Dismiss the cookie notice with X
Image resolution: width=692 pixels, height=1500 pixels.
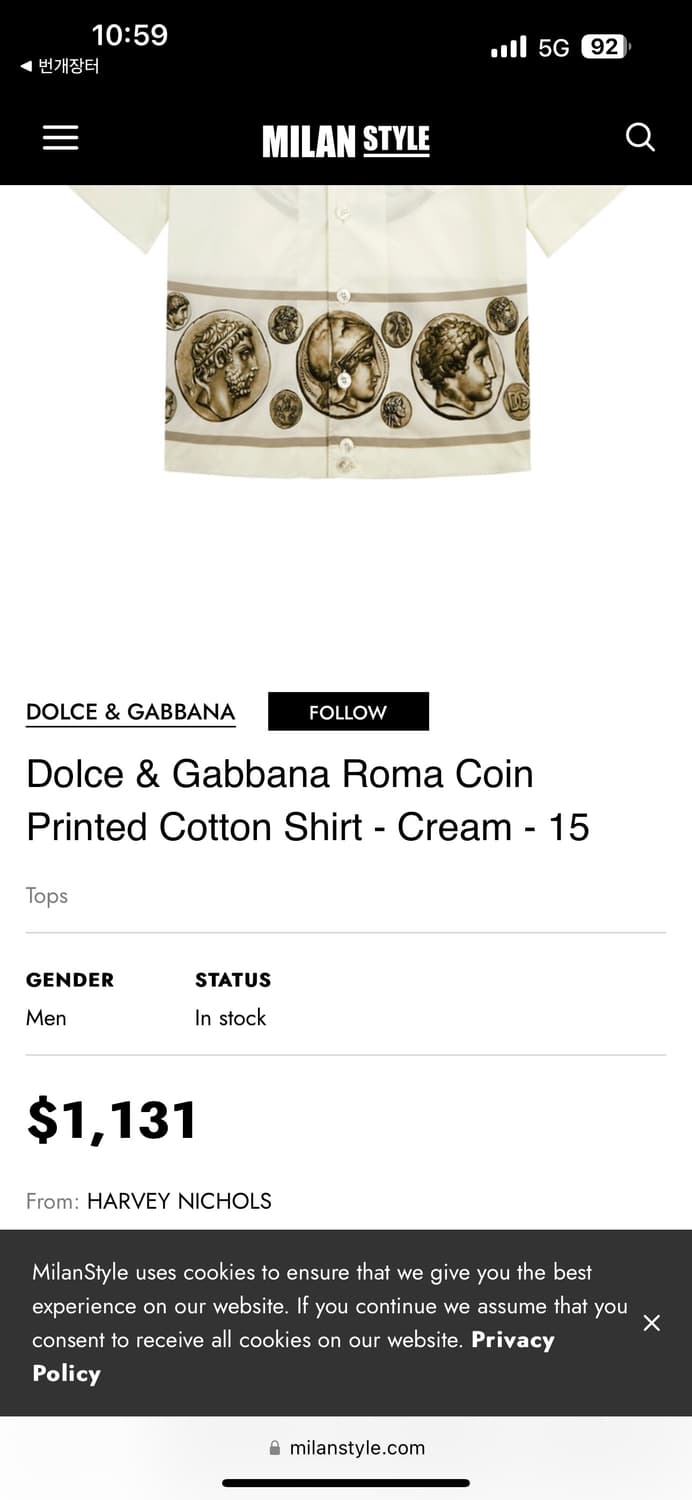[652, 1323]
